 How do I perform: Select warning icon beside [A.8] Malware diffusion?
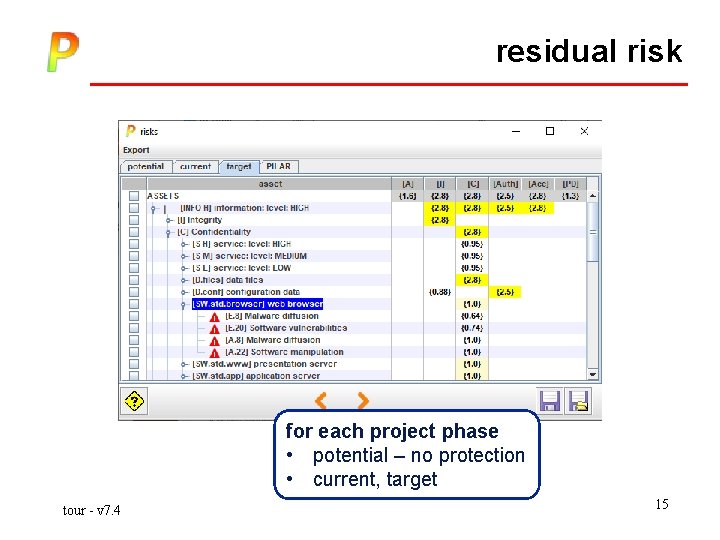pyautogui.click(x=214, y=341)
